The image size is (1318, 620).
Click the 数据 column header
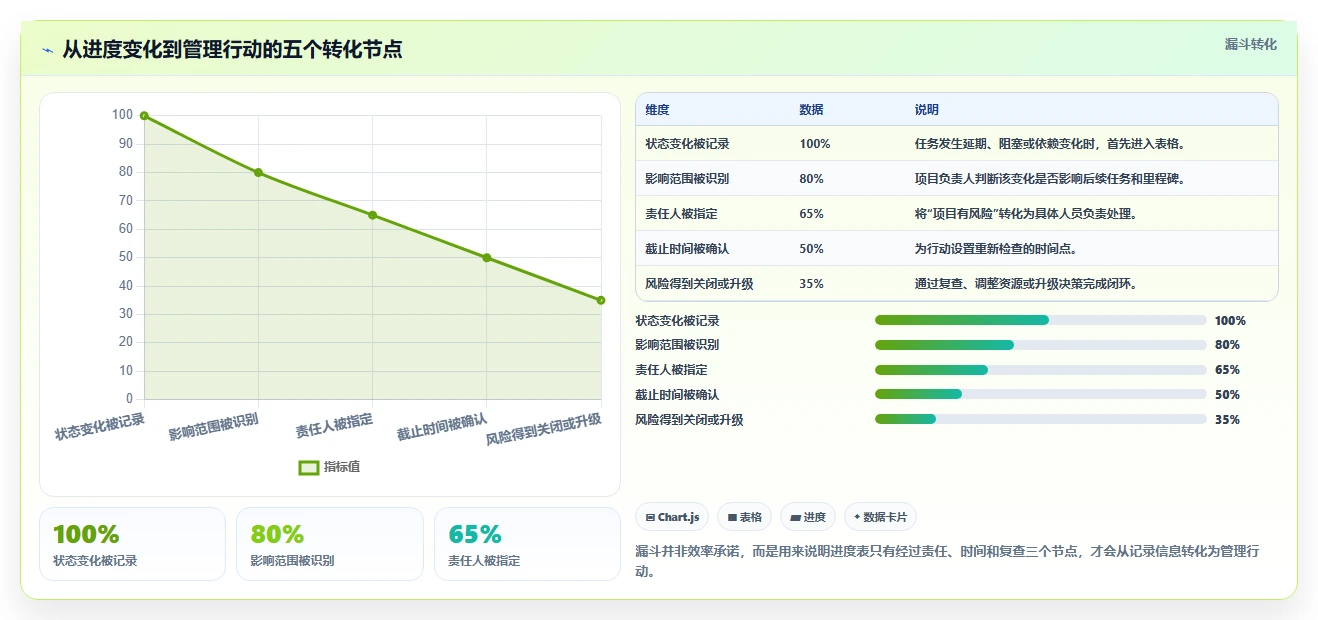(811, 110)
